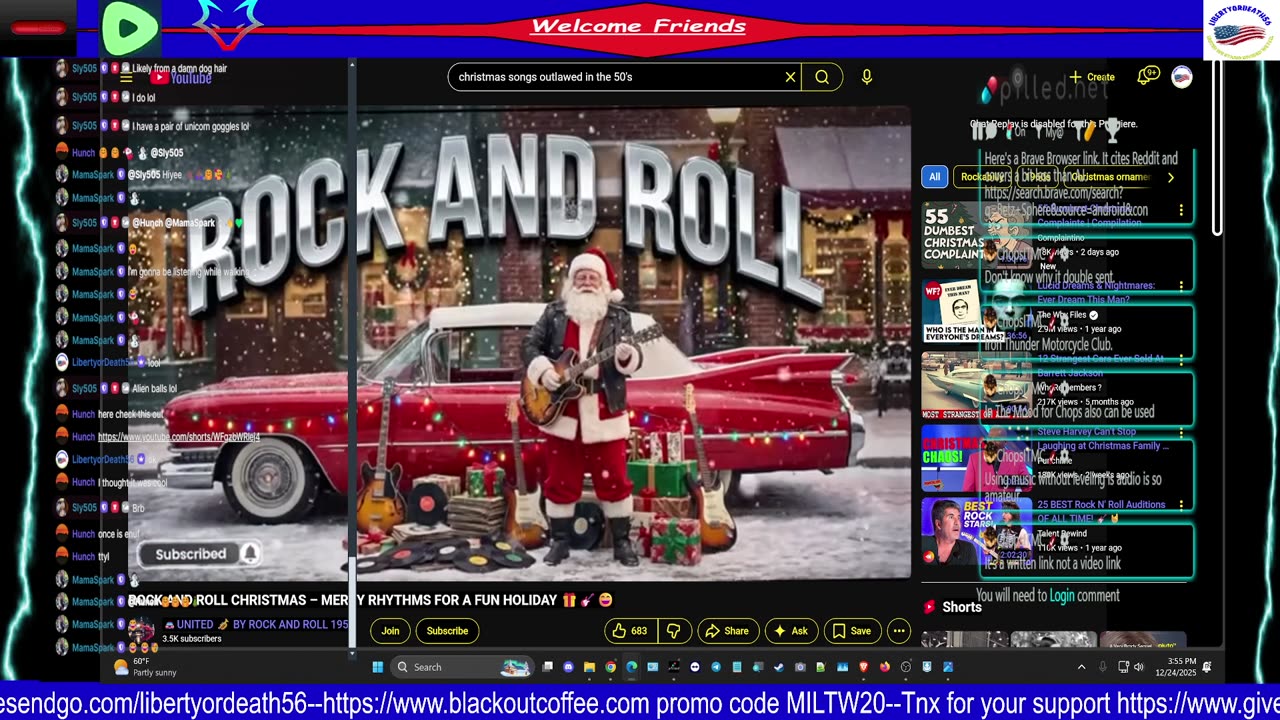Open the Strangest Cars video thumbnail

(975, 385)
